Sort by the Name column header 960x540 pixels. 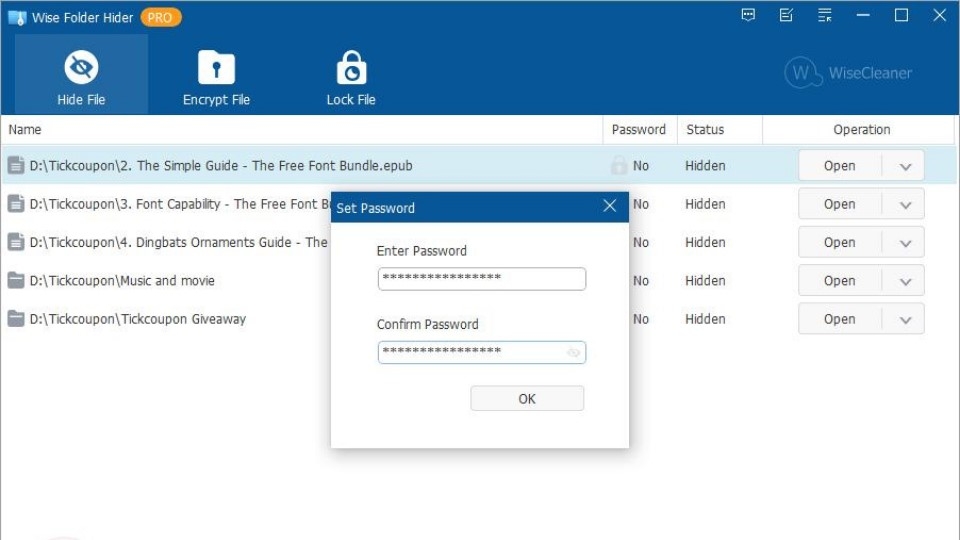tap(24, 130)
